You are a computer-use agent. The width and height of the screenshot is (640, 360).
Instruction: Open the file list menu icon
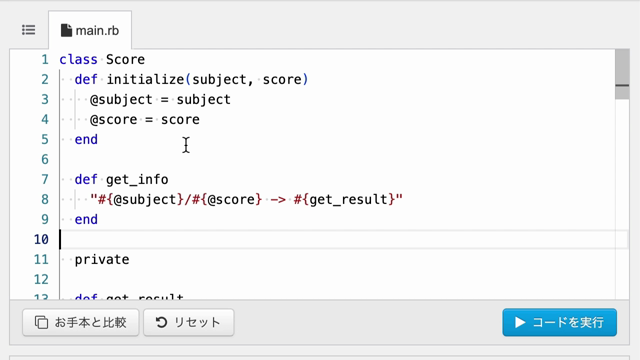[x=29, y=30]
